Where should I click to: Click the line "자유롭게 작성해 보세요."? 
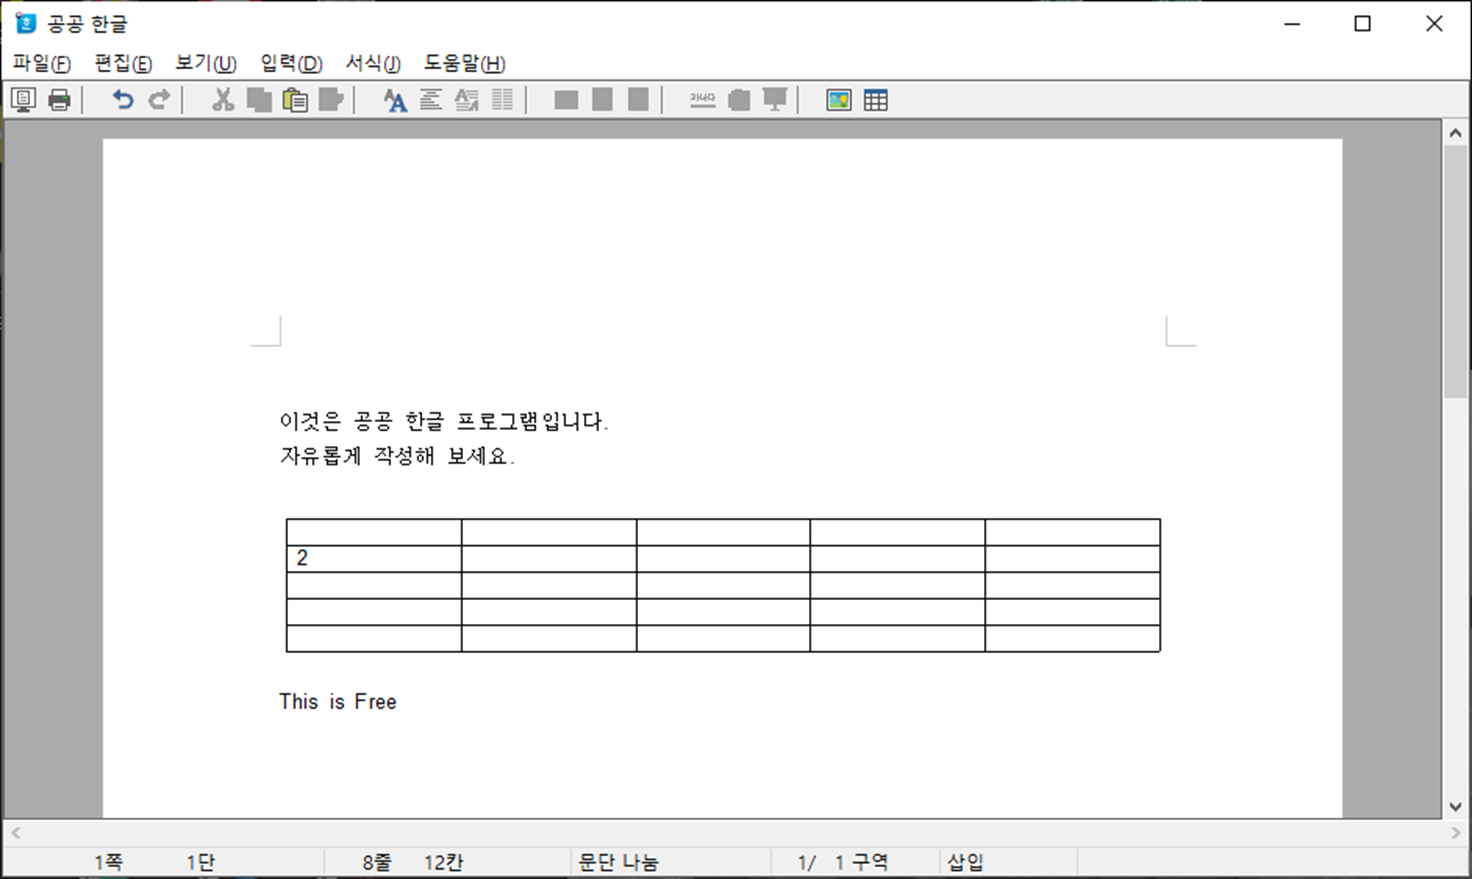(397, 456)
